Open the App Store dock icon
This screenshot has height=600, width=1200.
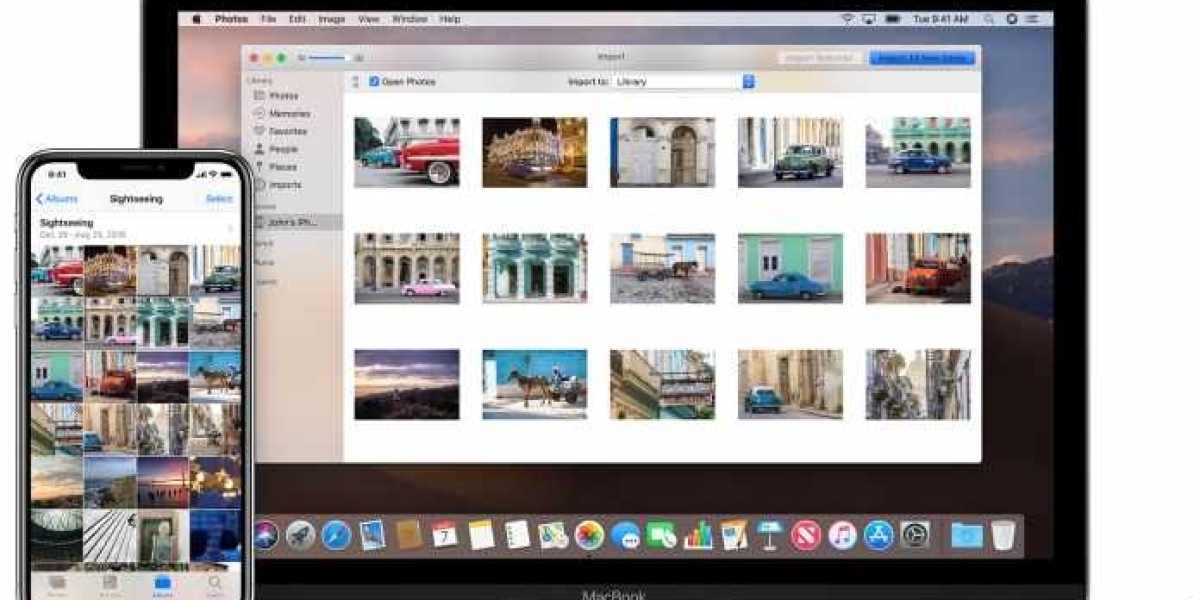click(878, 535)
